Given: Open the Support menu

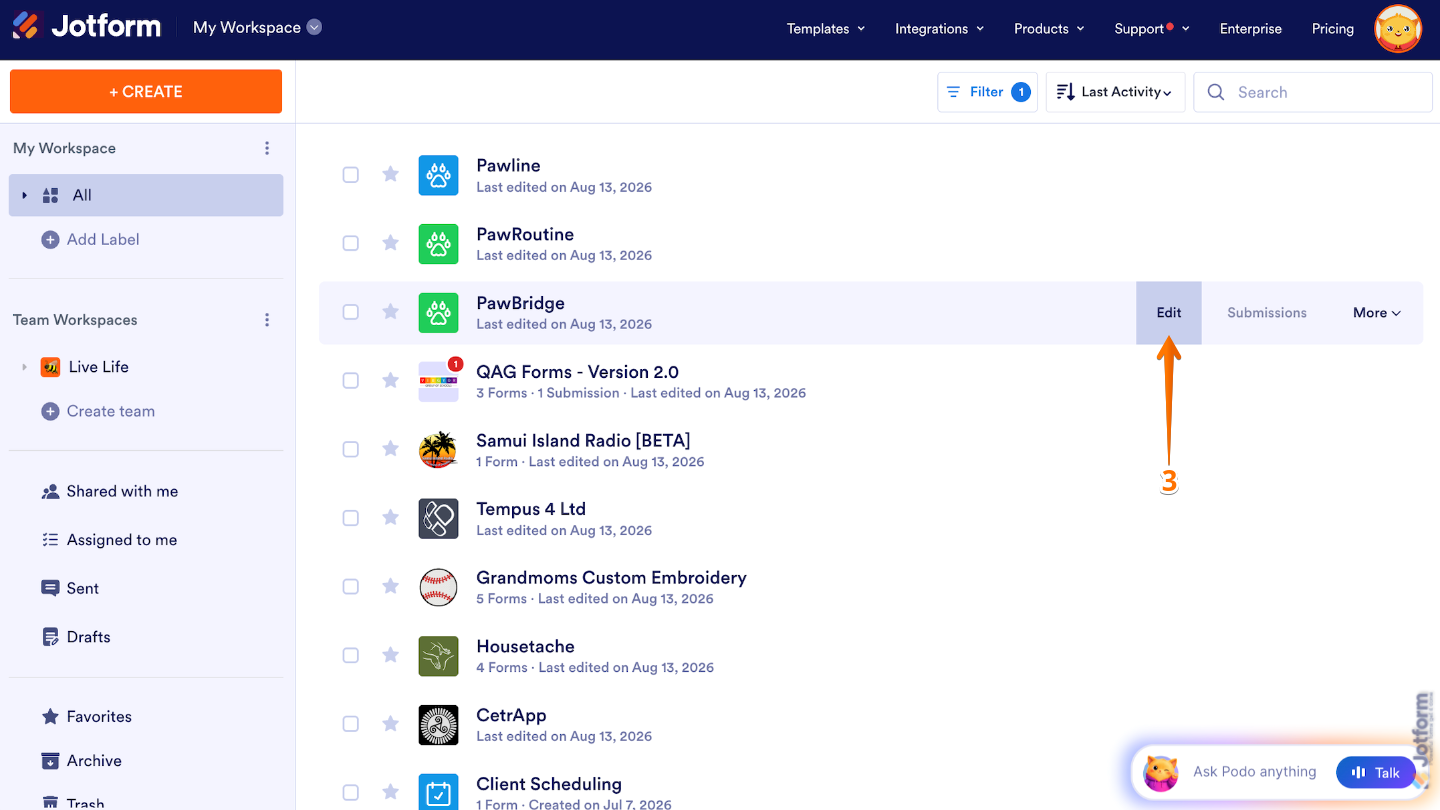Looking at the screenshot, I should tap(1152, 29).
